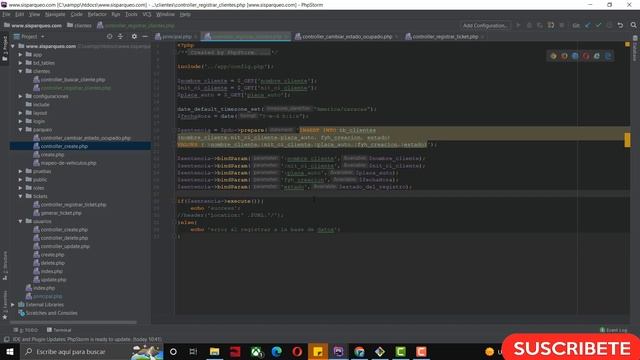Screen dimensions: 640x360
Task: Open Search Everywhere magnifier icon
Action: click(x=633, y=25)
